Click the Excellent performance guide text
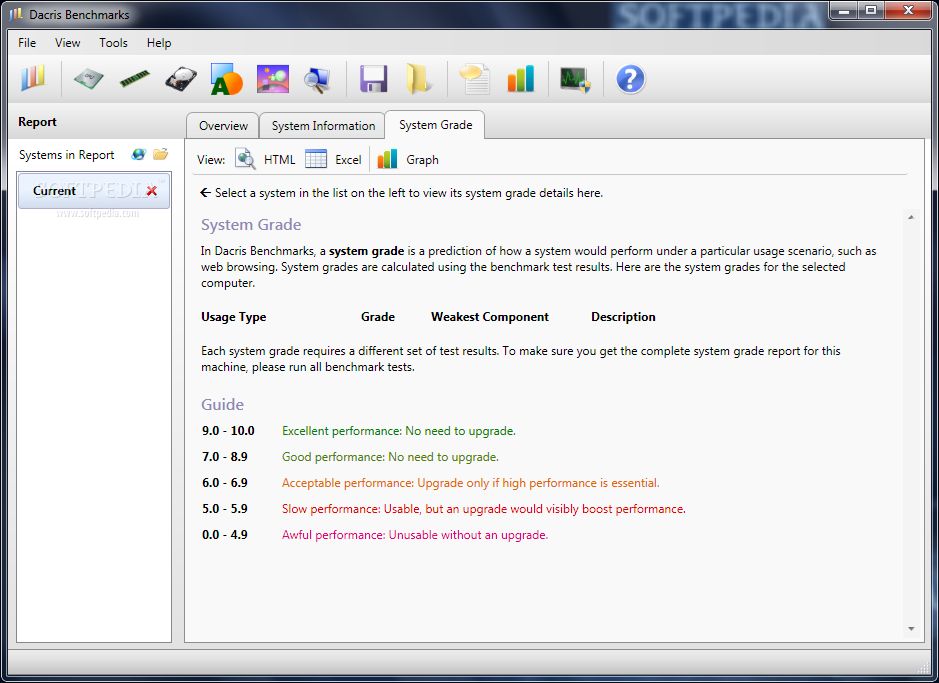 (x=399, y=431)
